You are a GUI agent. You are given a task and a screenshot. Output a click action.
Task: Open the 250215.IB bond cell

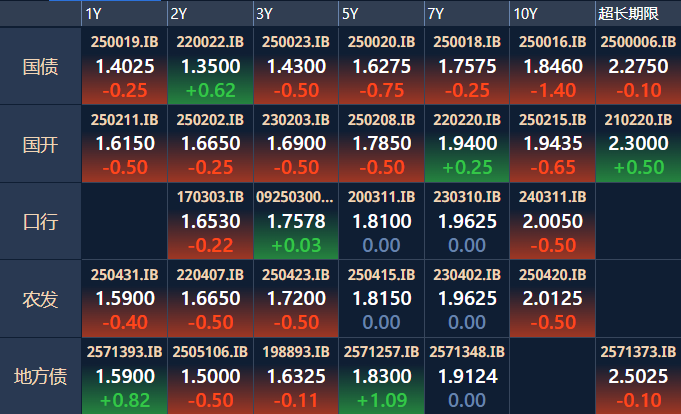pos(552,144)
